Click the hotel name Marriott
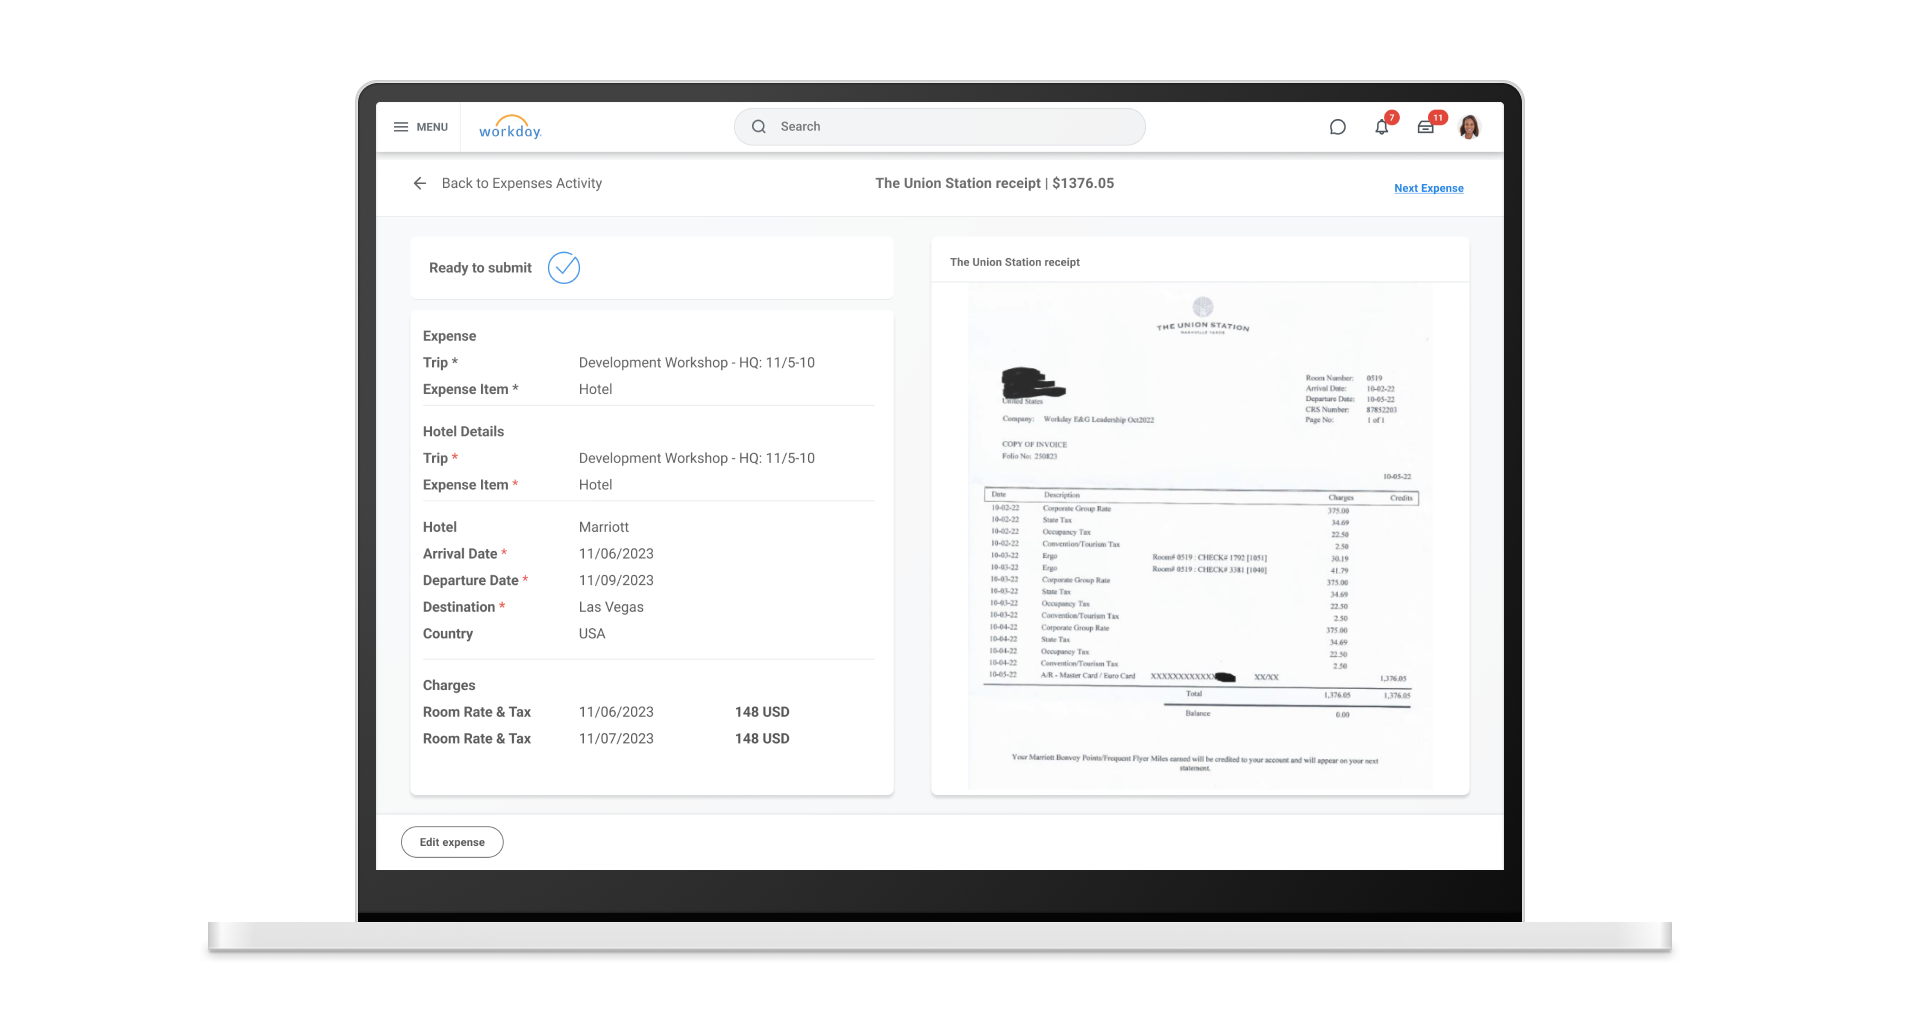Screen dimensions: 1920x1021 coord(604,527)
